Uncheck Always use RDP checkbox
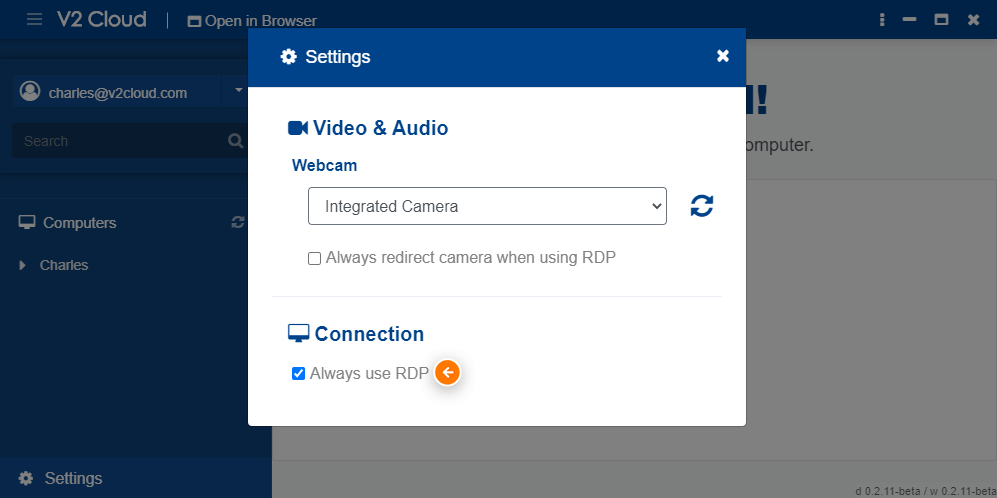997x498 pixels. [x=298, y=373]
